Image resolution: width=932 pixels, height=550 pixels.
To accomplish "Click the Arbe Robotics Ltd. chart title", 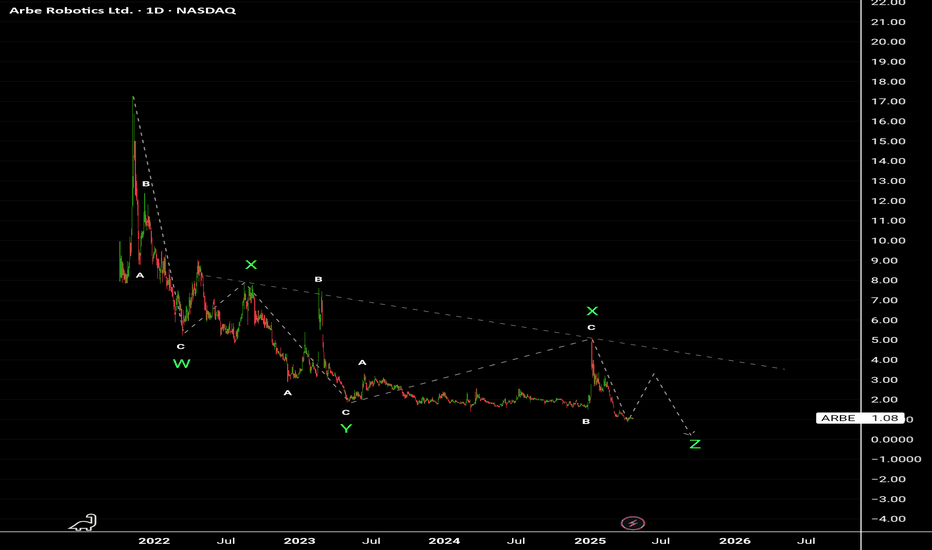I will pos(122,11).
